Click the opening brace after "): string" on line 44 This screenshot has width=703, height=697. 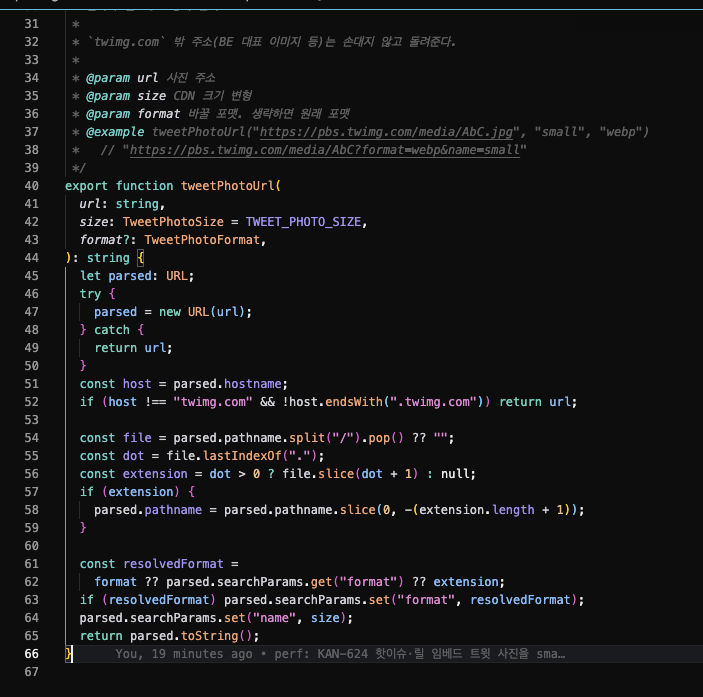(140, 258)
